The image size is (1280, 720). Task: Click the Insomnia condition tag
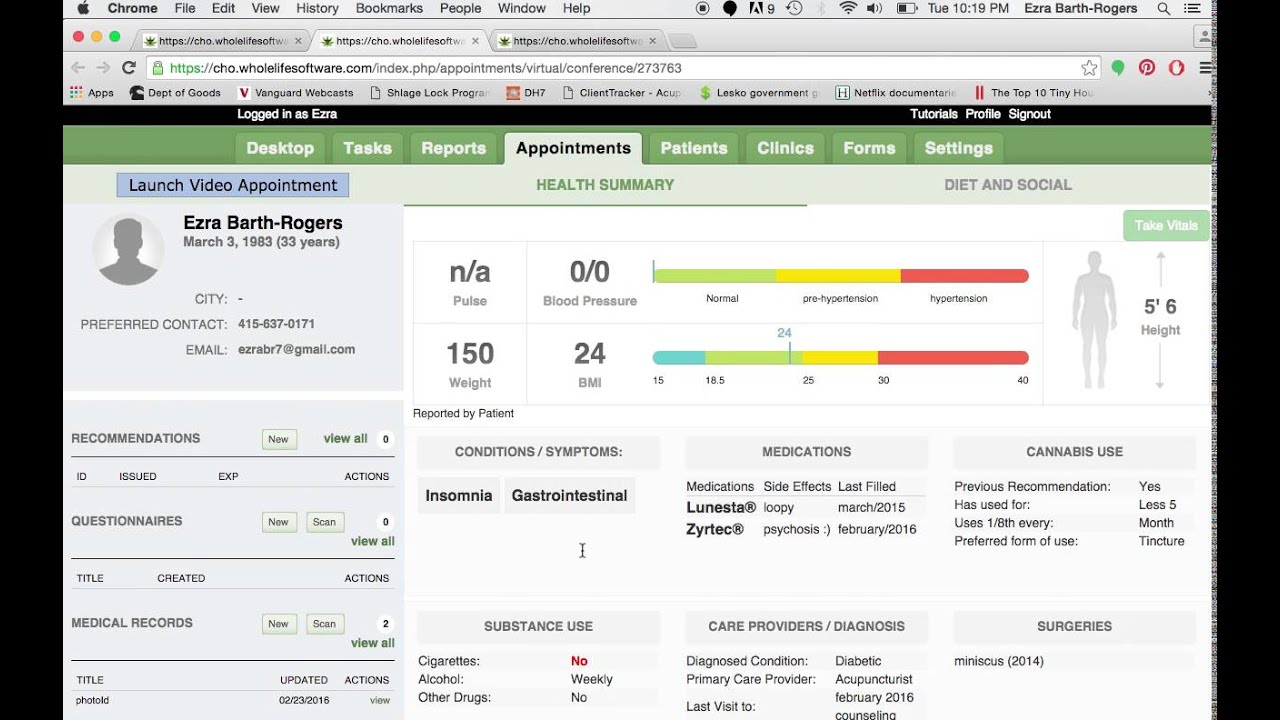(459, 495)
